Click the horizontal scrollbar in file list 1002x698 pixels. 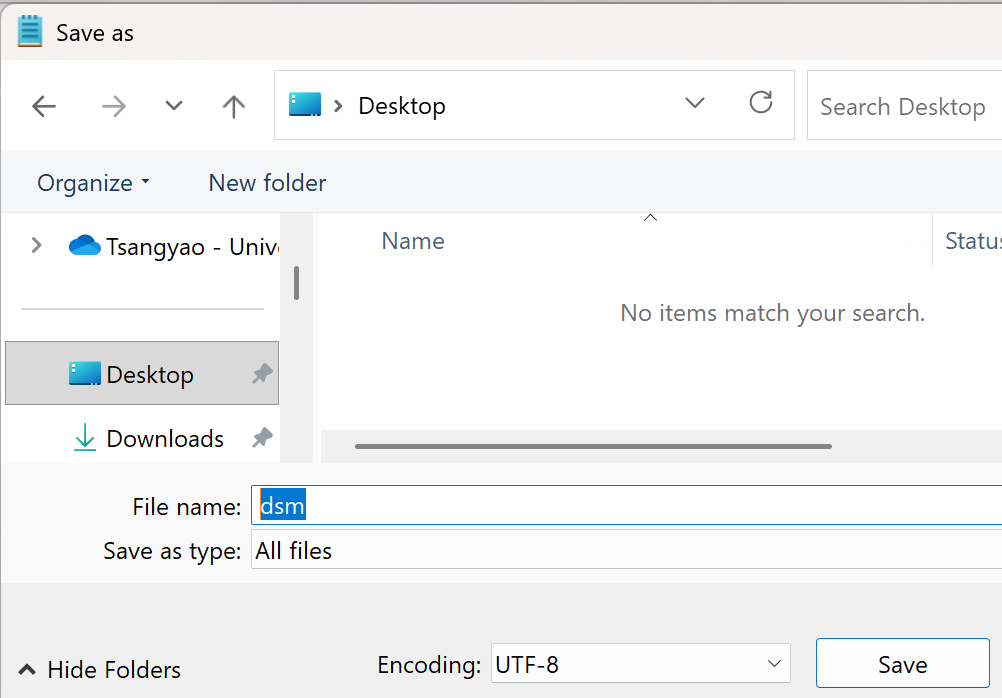pyautogui.click(x=592, y=446)
